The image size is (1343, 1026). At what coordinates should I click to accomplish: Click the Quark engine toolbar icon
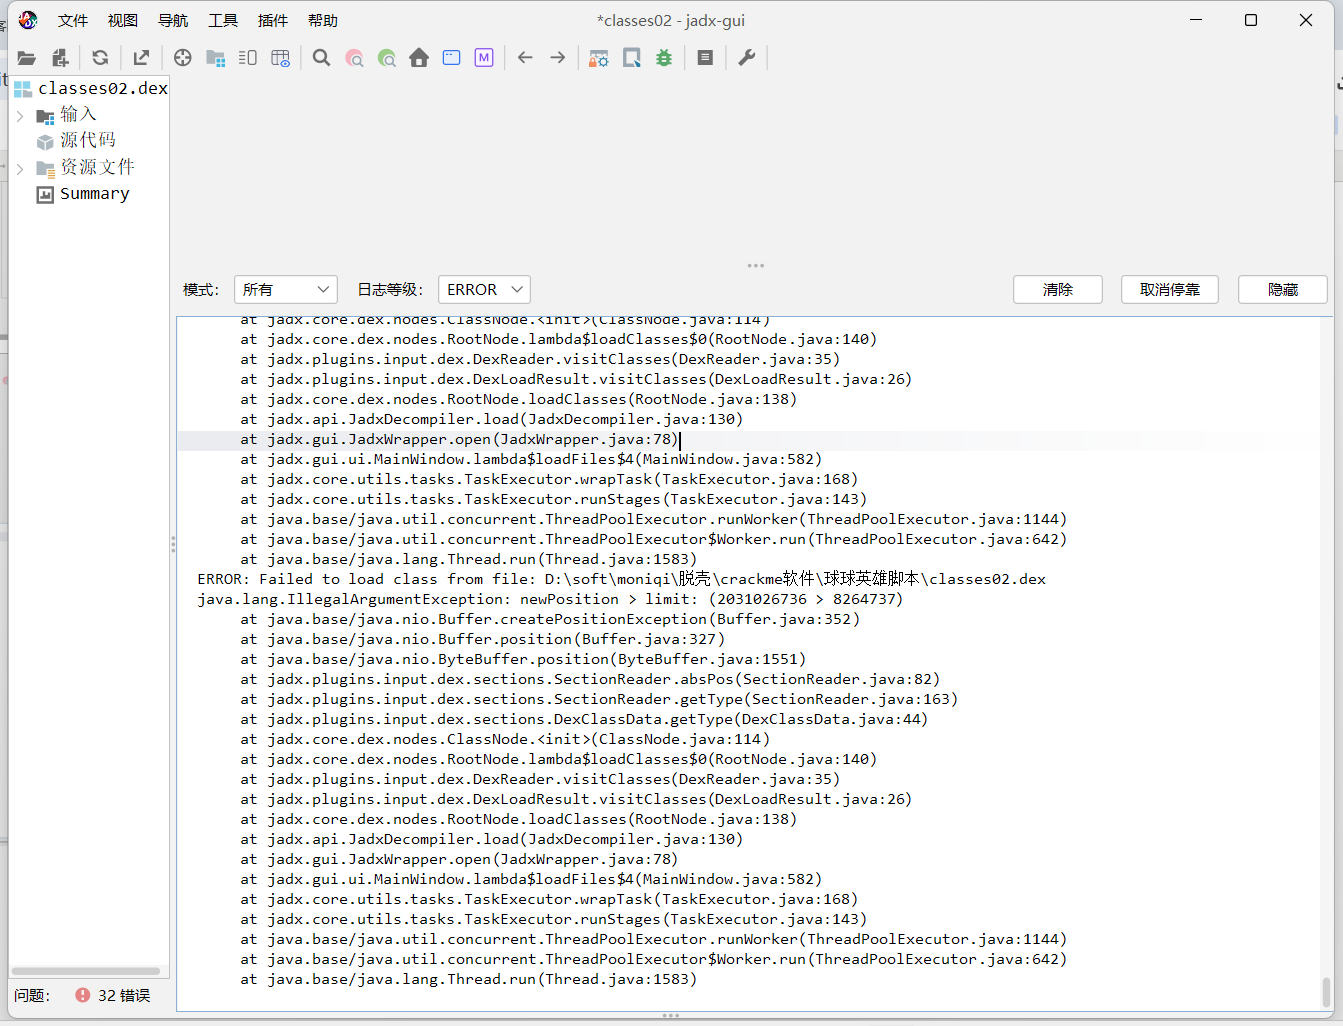(x=632, y=58)
